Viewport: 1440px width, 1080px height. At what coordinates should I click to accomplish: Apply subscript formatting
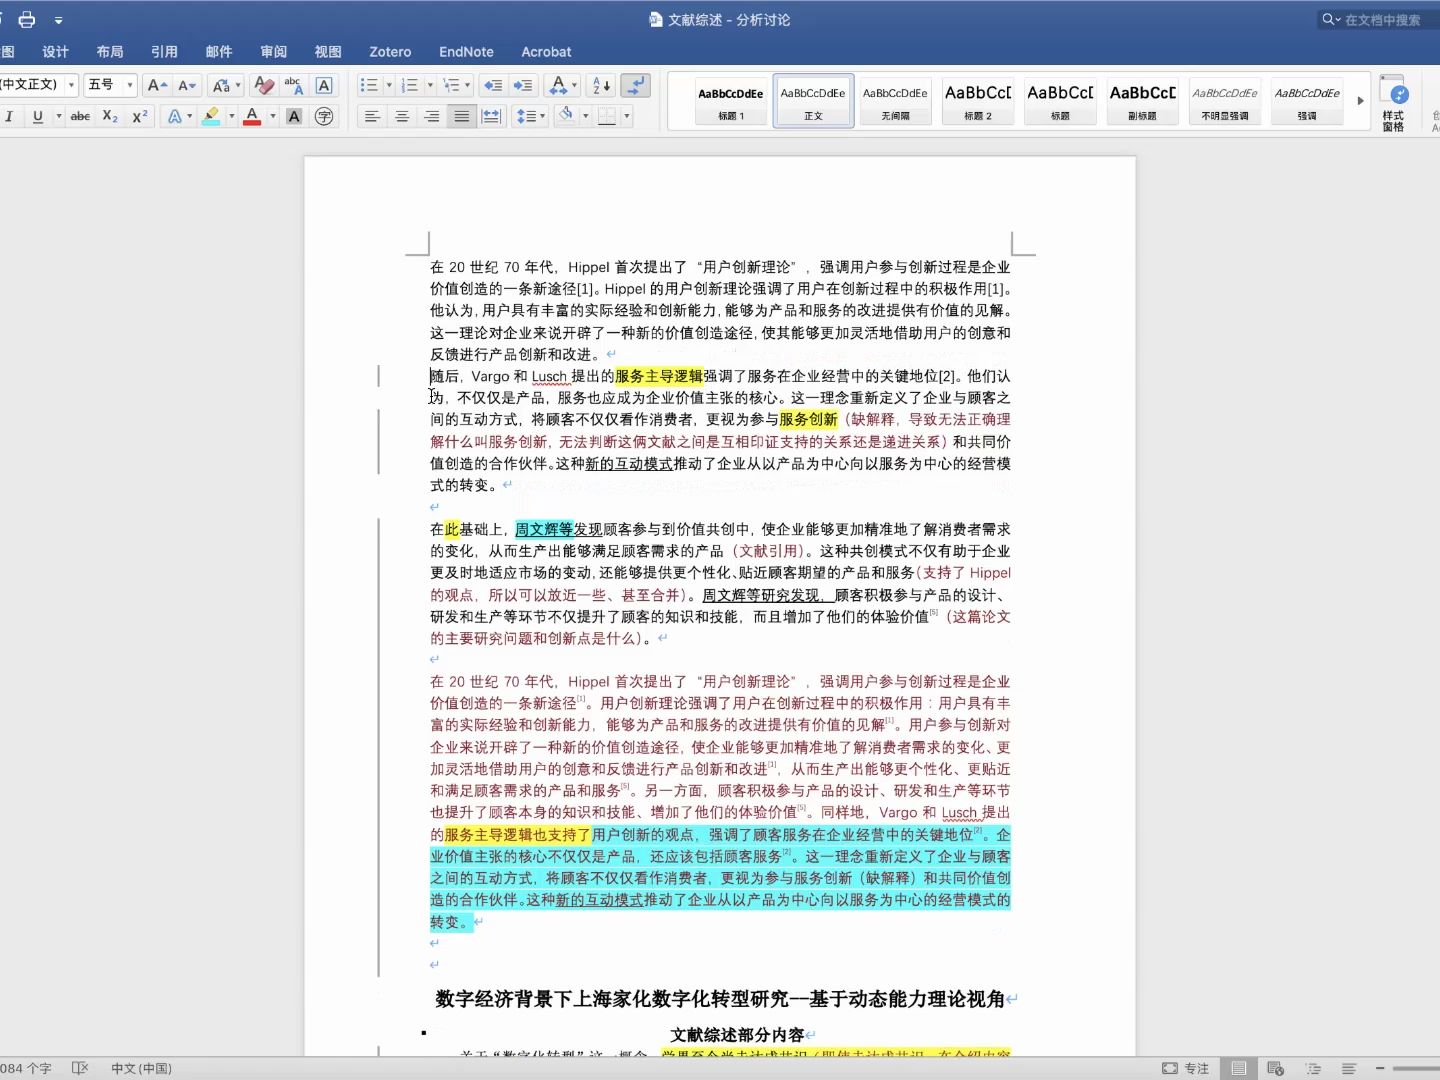[x=110, y=116]
